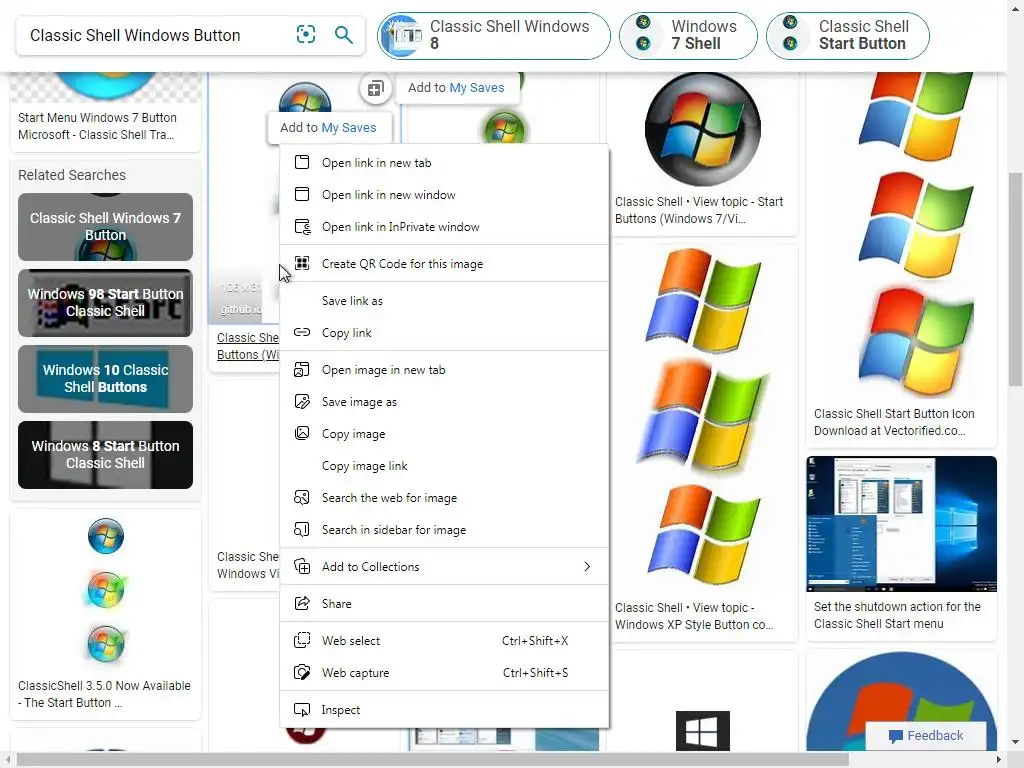
Task: Open Windows 10 Classic Shell Buttons search
Action: 105,379
